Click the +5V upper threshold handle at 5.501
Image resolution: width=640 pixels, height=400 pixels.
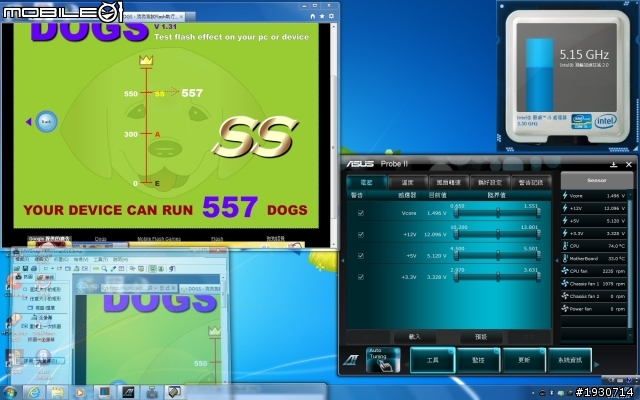tap(538, 255)
